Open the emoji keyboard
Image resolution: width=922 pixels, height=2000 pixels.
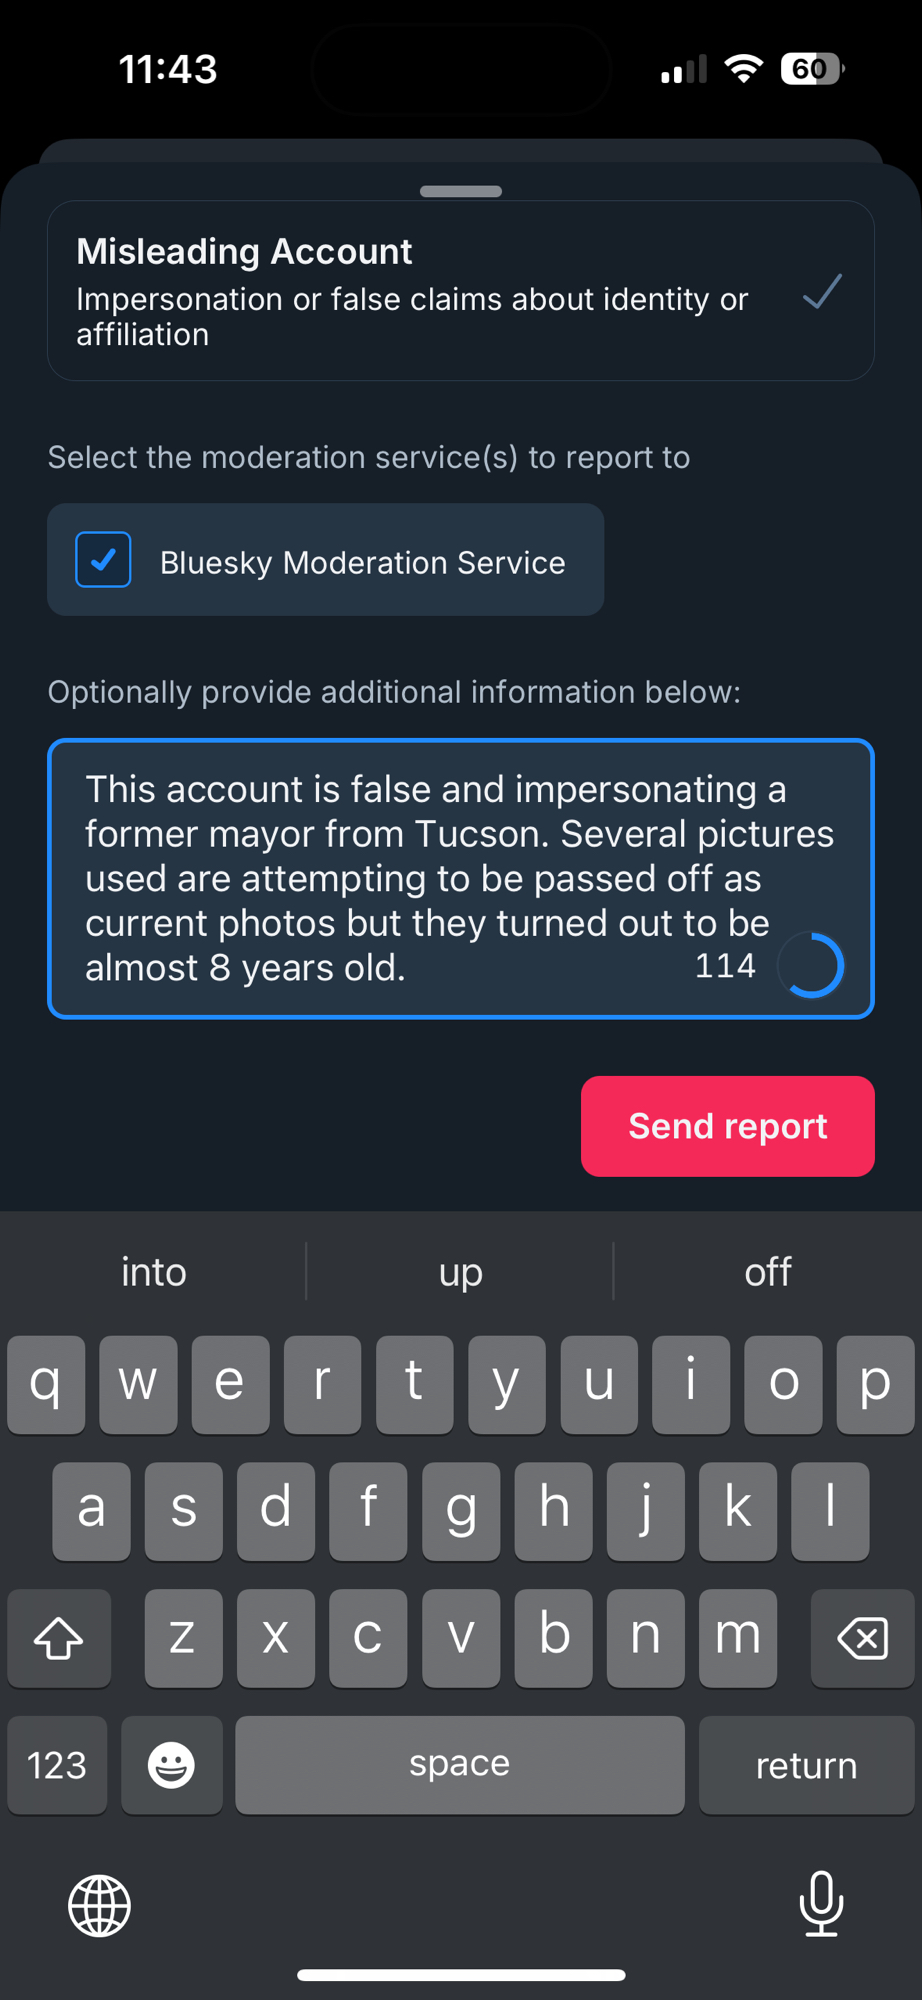(x=171, y=1765)
